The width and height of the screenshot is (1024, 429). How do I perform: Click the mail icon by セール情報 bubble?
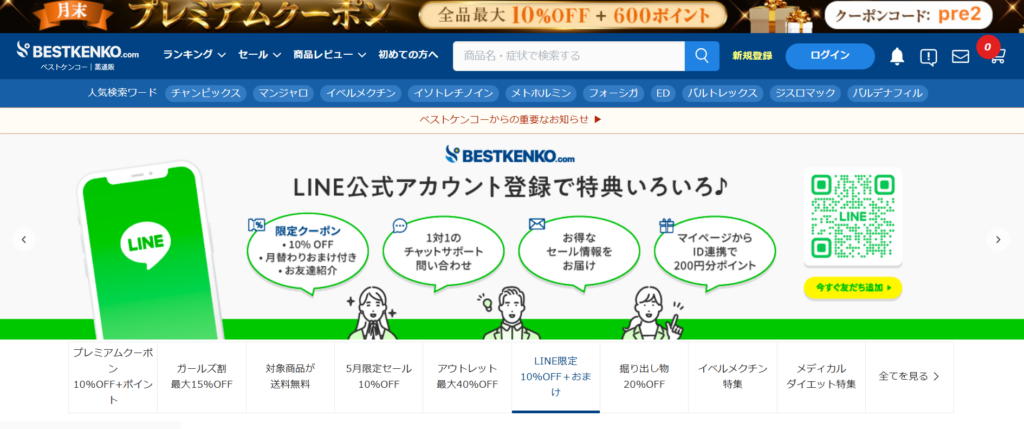(537, 225)
